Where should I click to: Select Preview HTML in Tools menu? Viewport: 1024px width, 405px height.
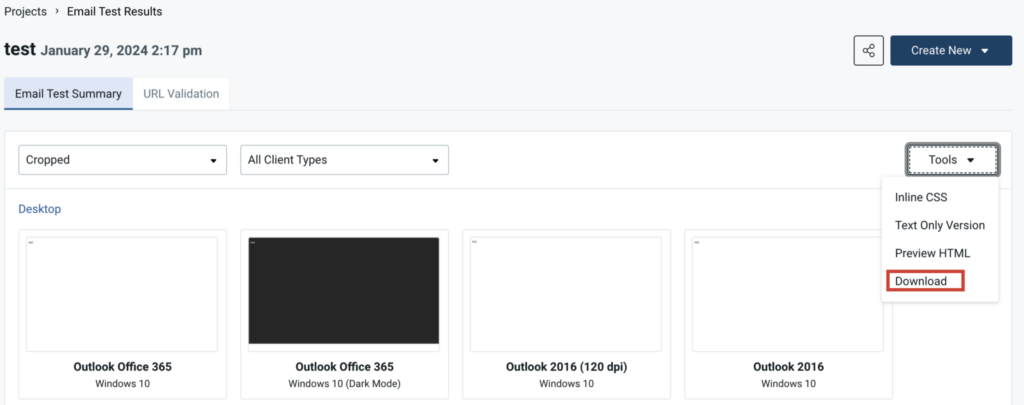tap(933, 253)
